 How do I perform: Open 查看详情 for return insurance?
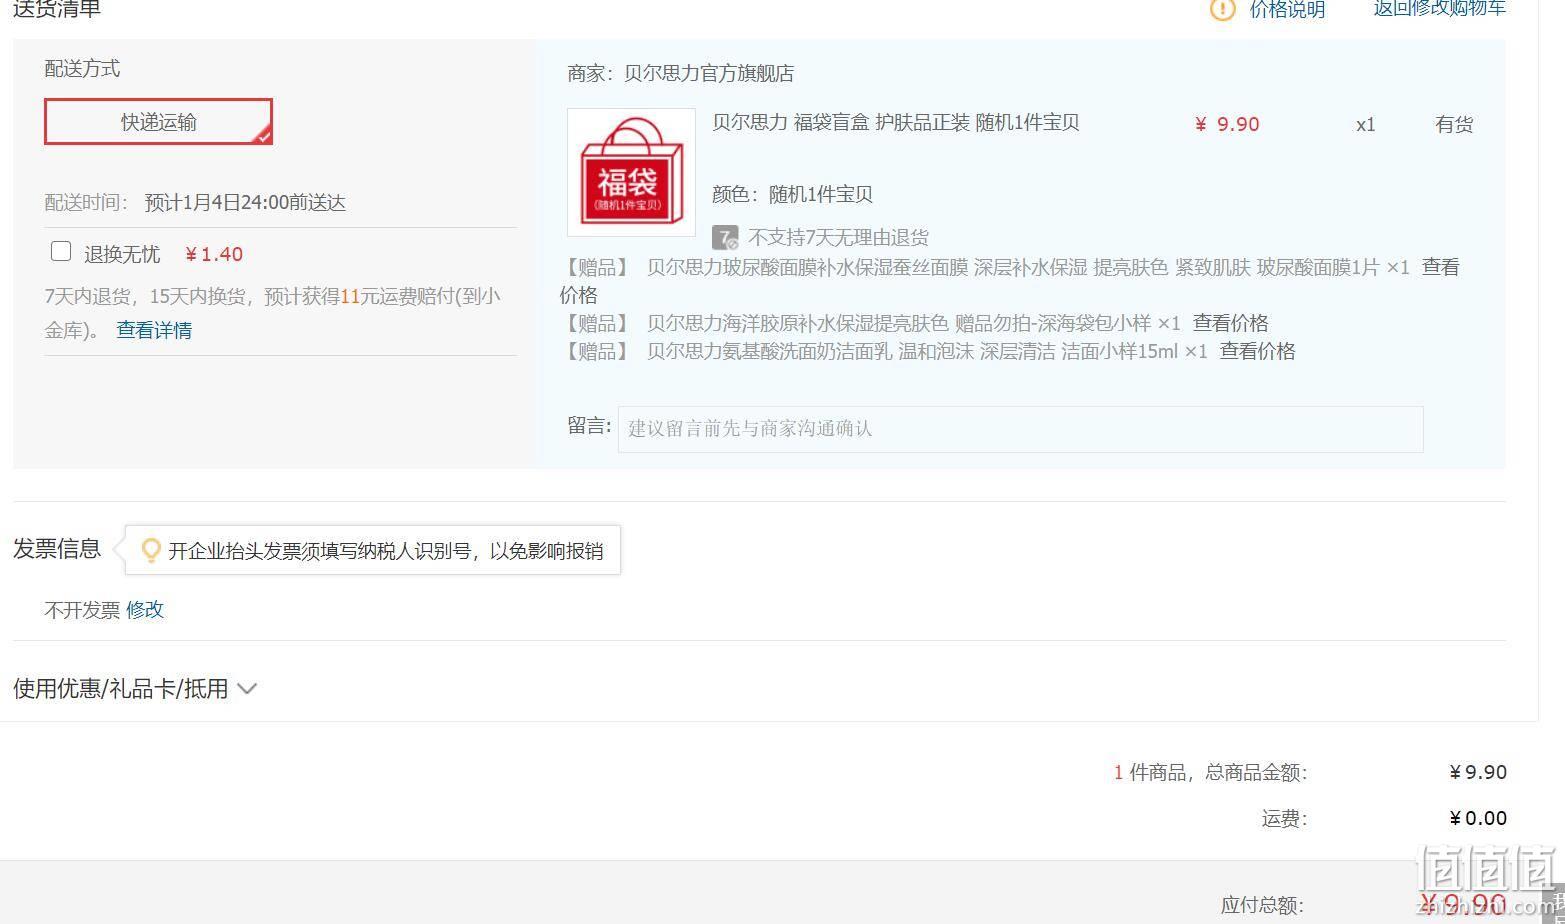click(154, 330)
